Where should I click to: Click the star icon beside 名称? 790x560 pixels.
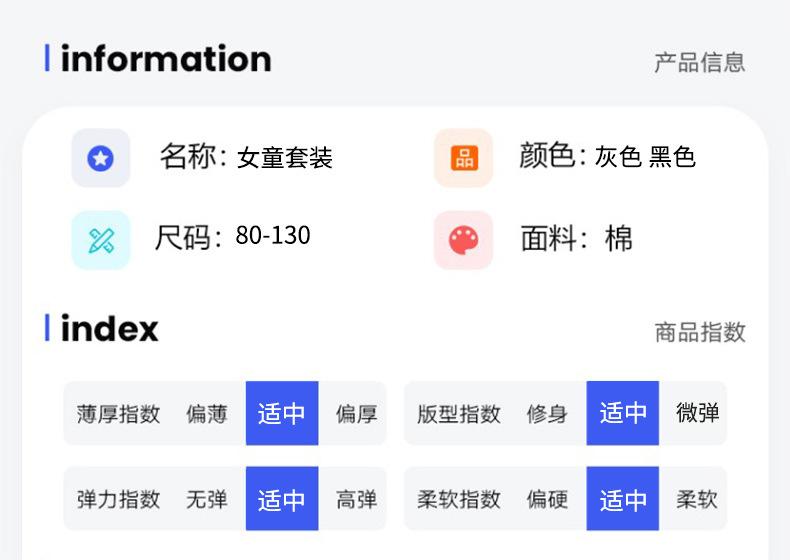[x=101, y=158]
